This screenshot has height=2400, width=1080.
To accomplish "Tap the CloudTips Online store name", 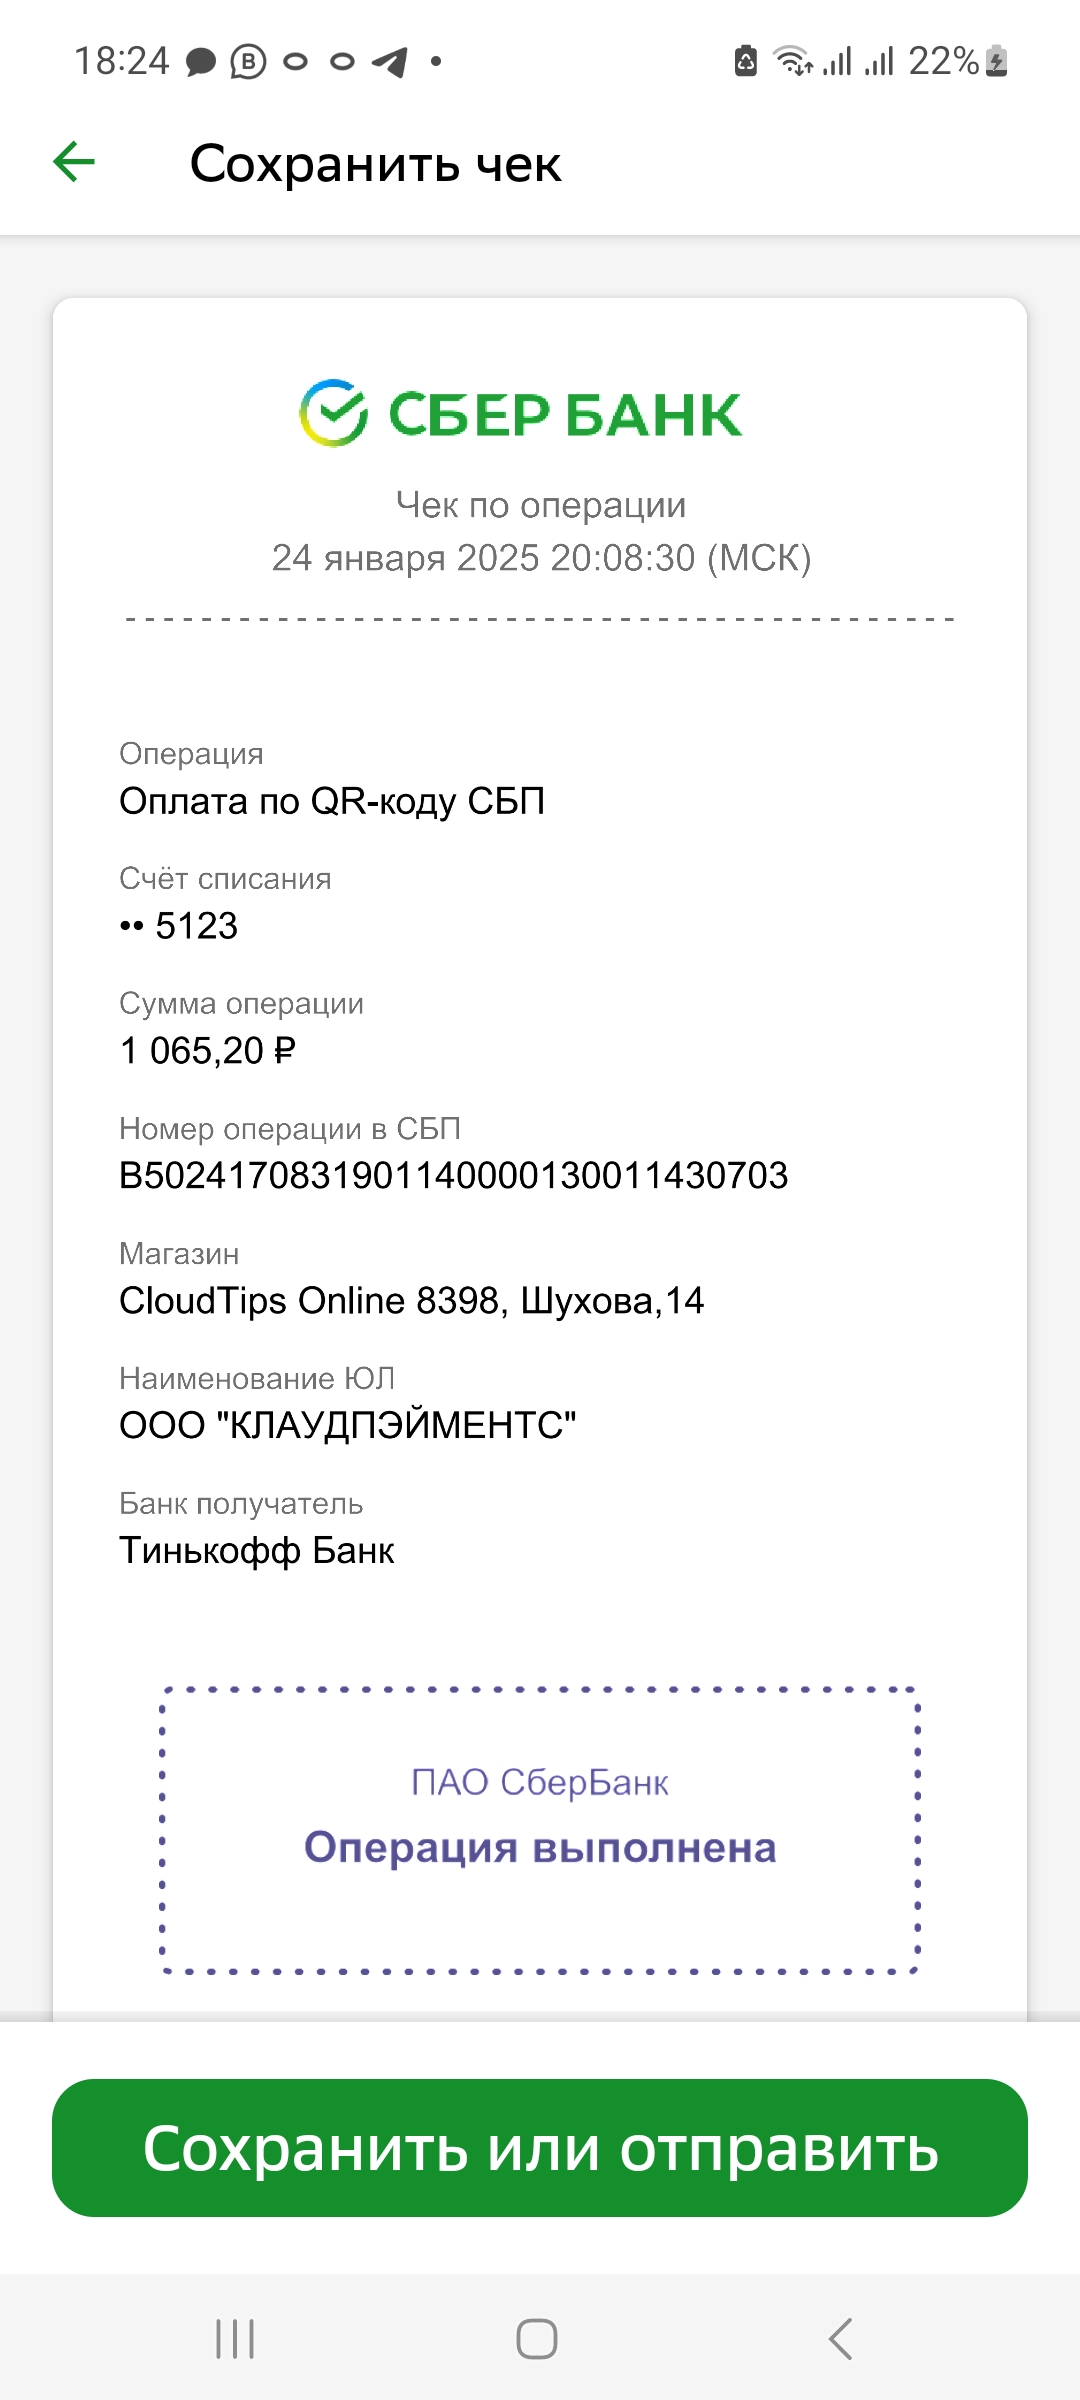I will [x=412, y=1300].
